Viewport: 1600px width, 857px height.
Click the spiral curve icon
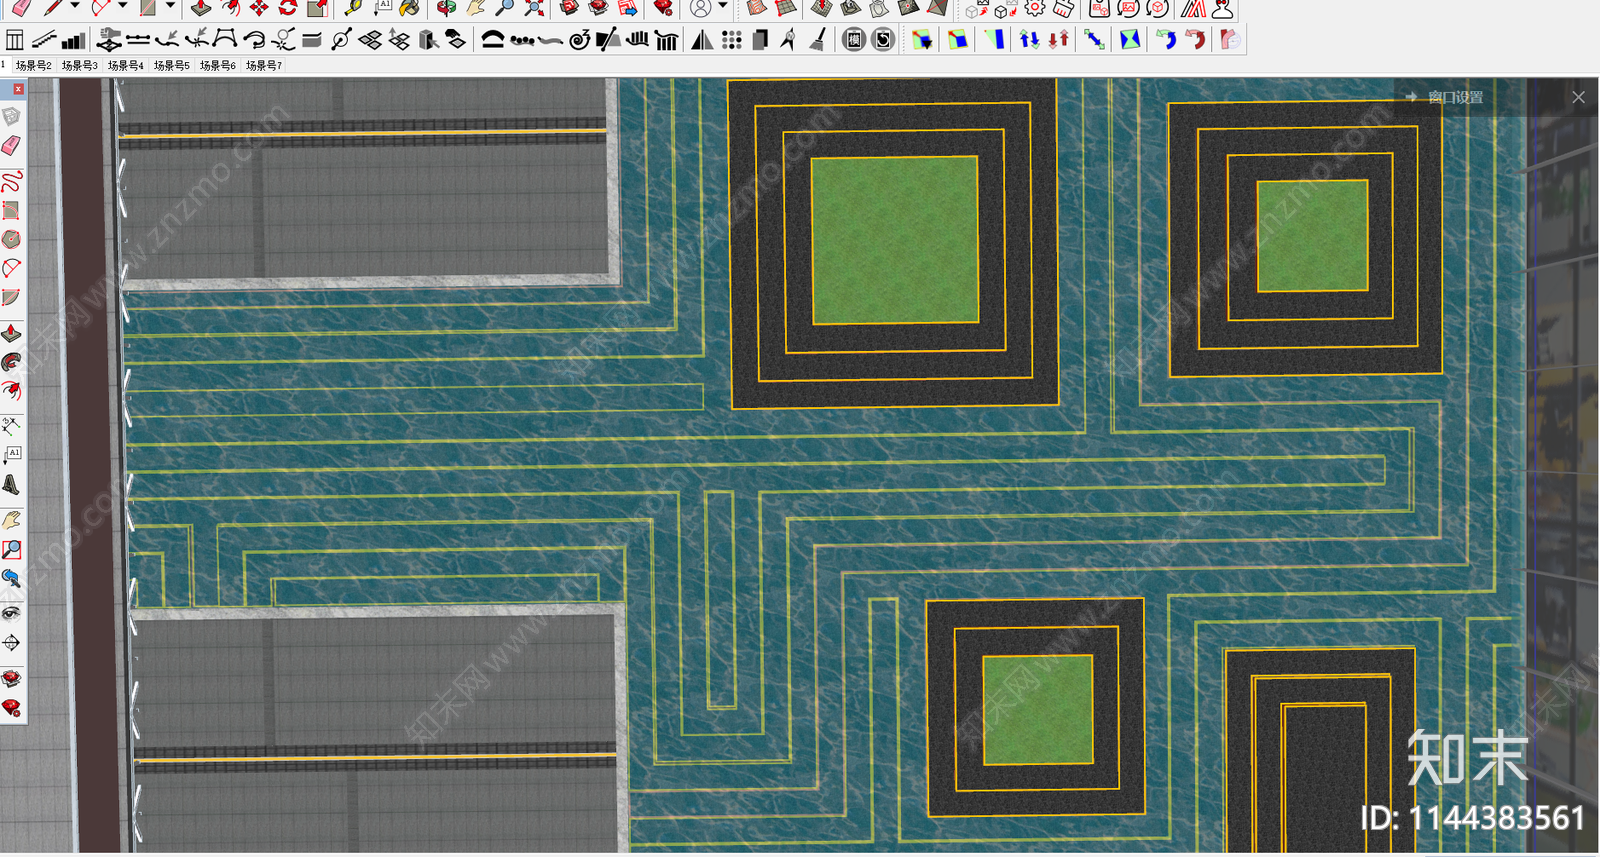pyautogui.click(x=579, y=40)
